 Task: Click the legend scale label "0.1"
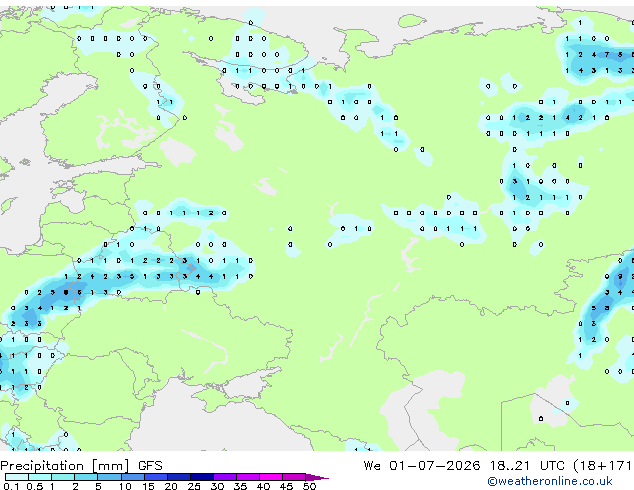(12, 486)
